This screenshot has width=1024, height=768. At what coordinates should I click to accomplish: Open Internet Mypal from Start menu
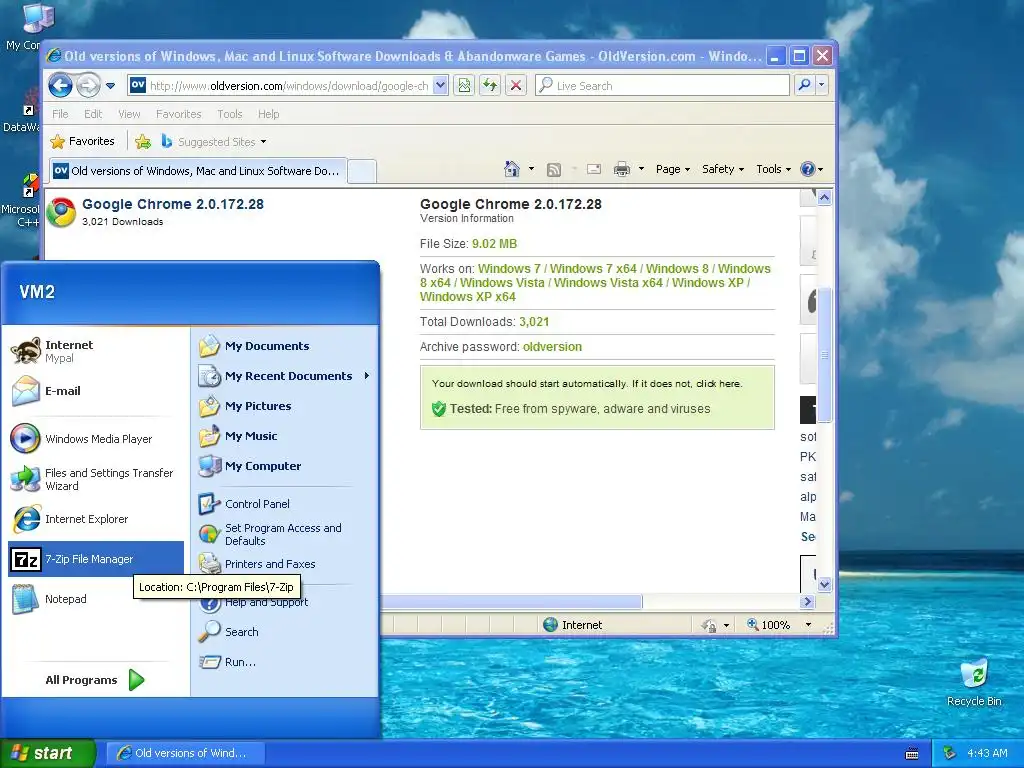pyautogui.click(x=96, y=351)
